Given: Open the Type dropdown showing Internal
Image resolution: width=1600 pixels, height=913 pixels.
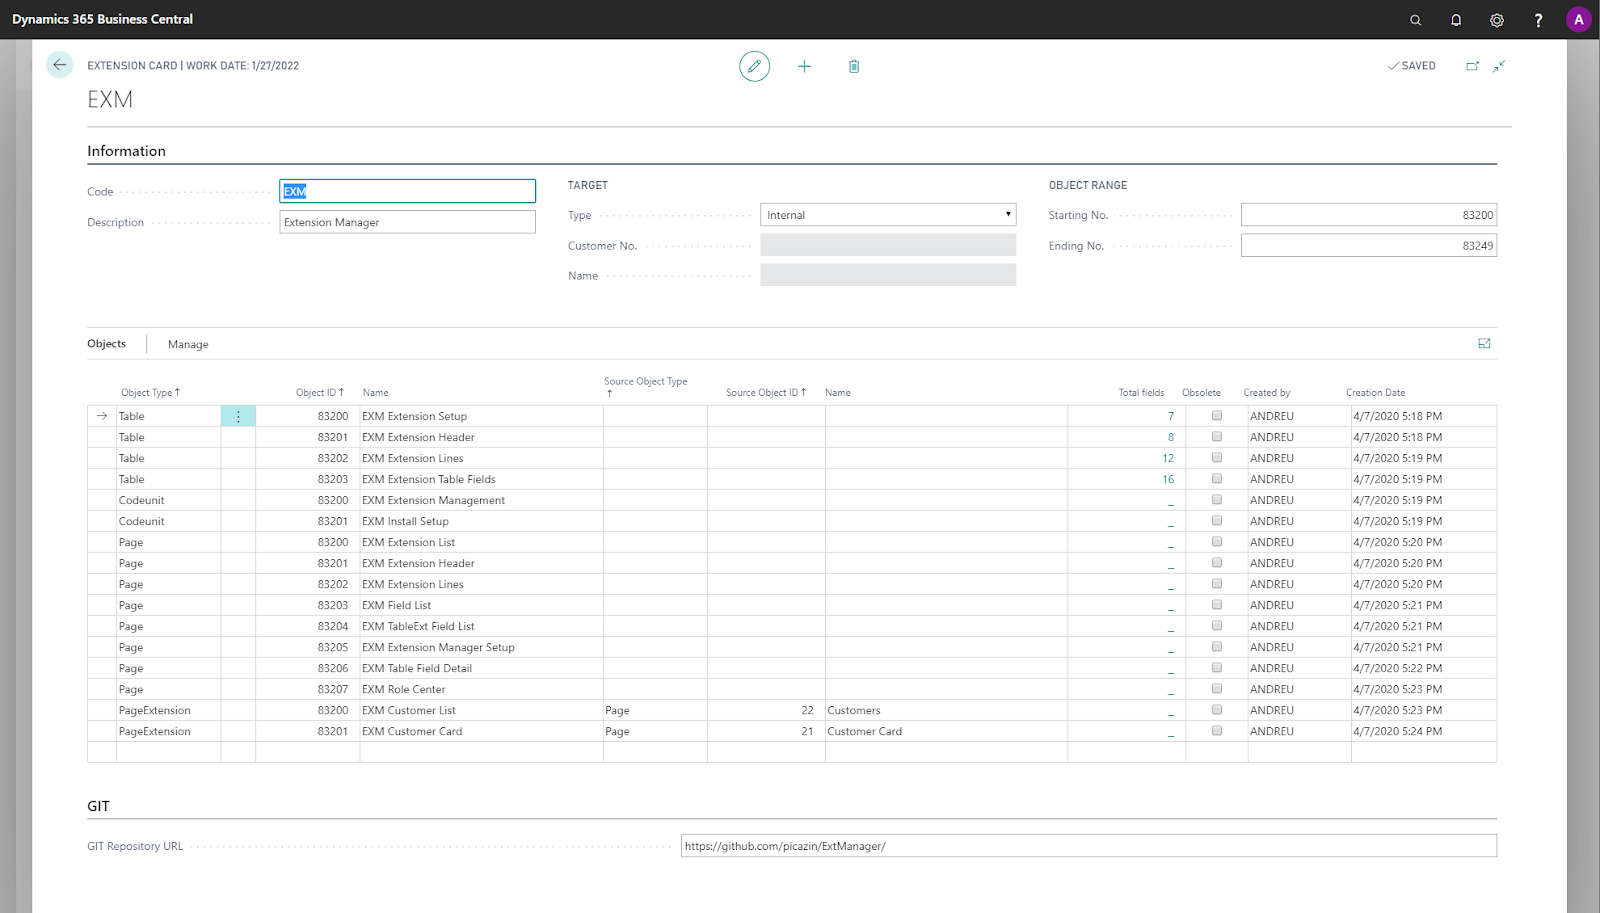Looking at the screenshot, I should [x=888, y=215].
